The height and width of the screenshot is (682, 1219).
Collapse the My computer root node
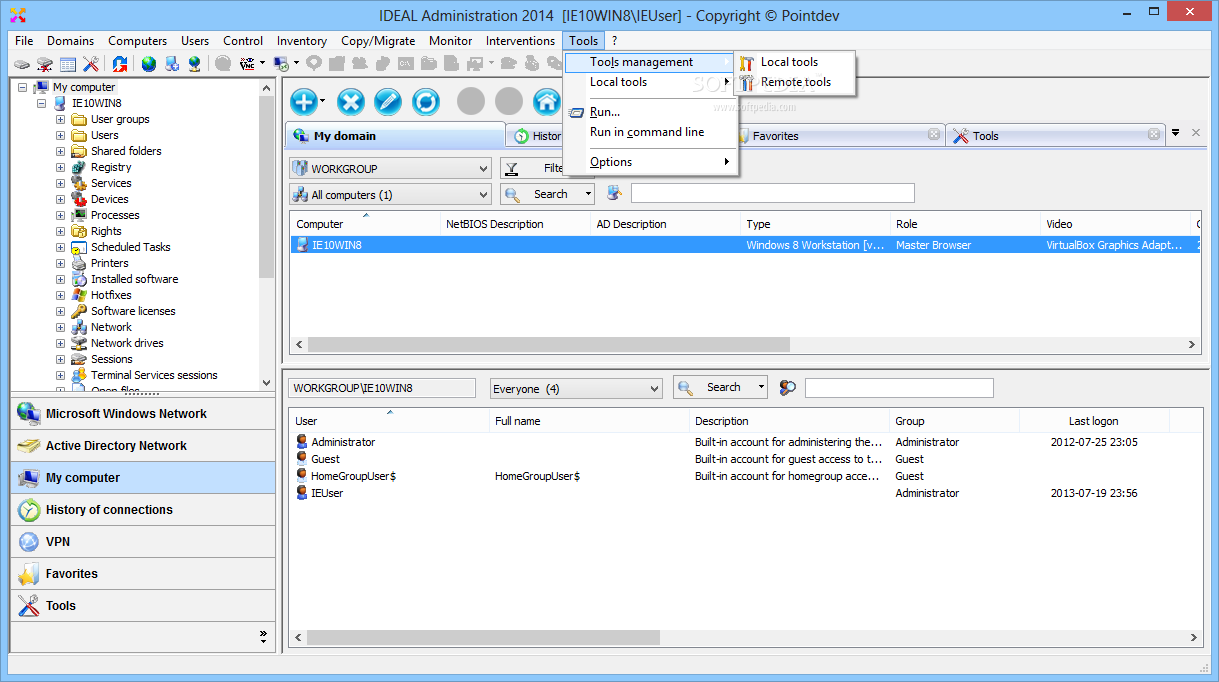point(22,87)
